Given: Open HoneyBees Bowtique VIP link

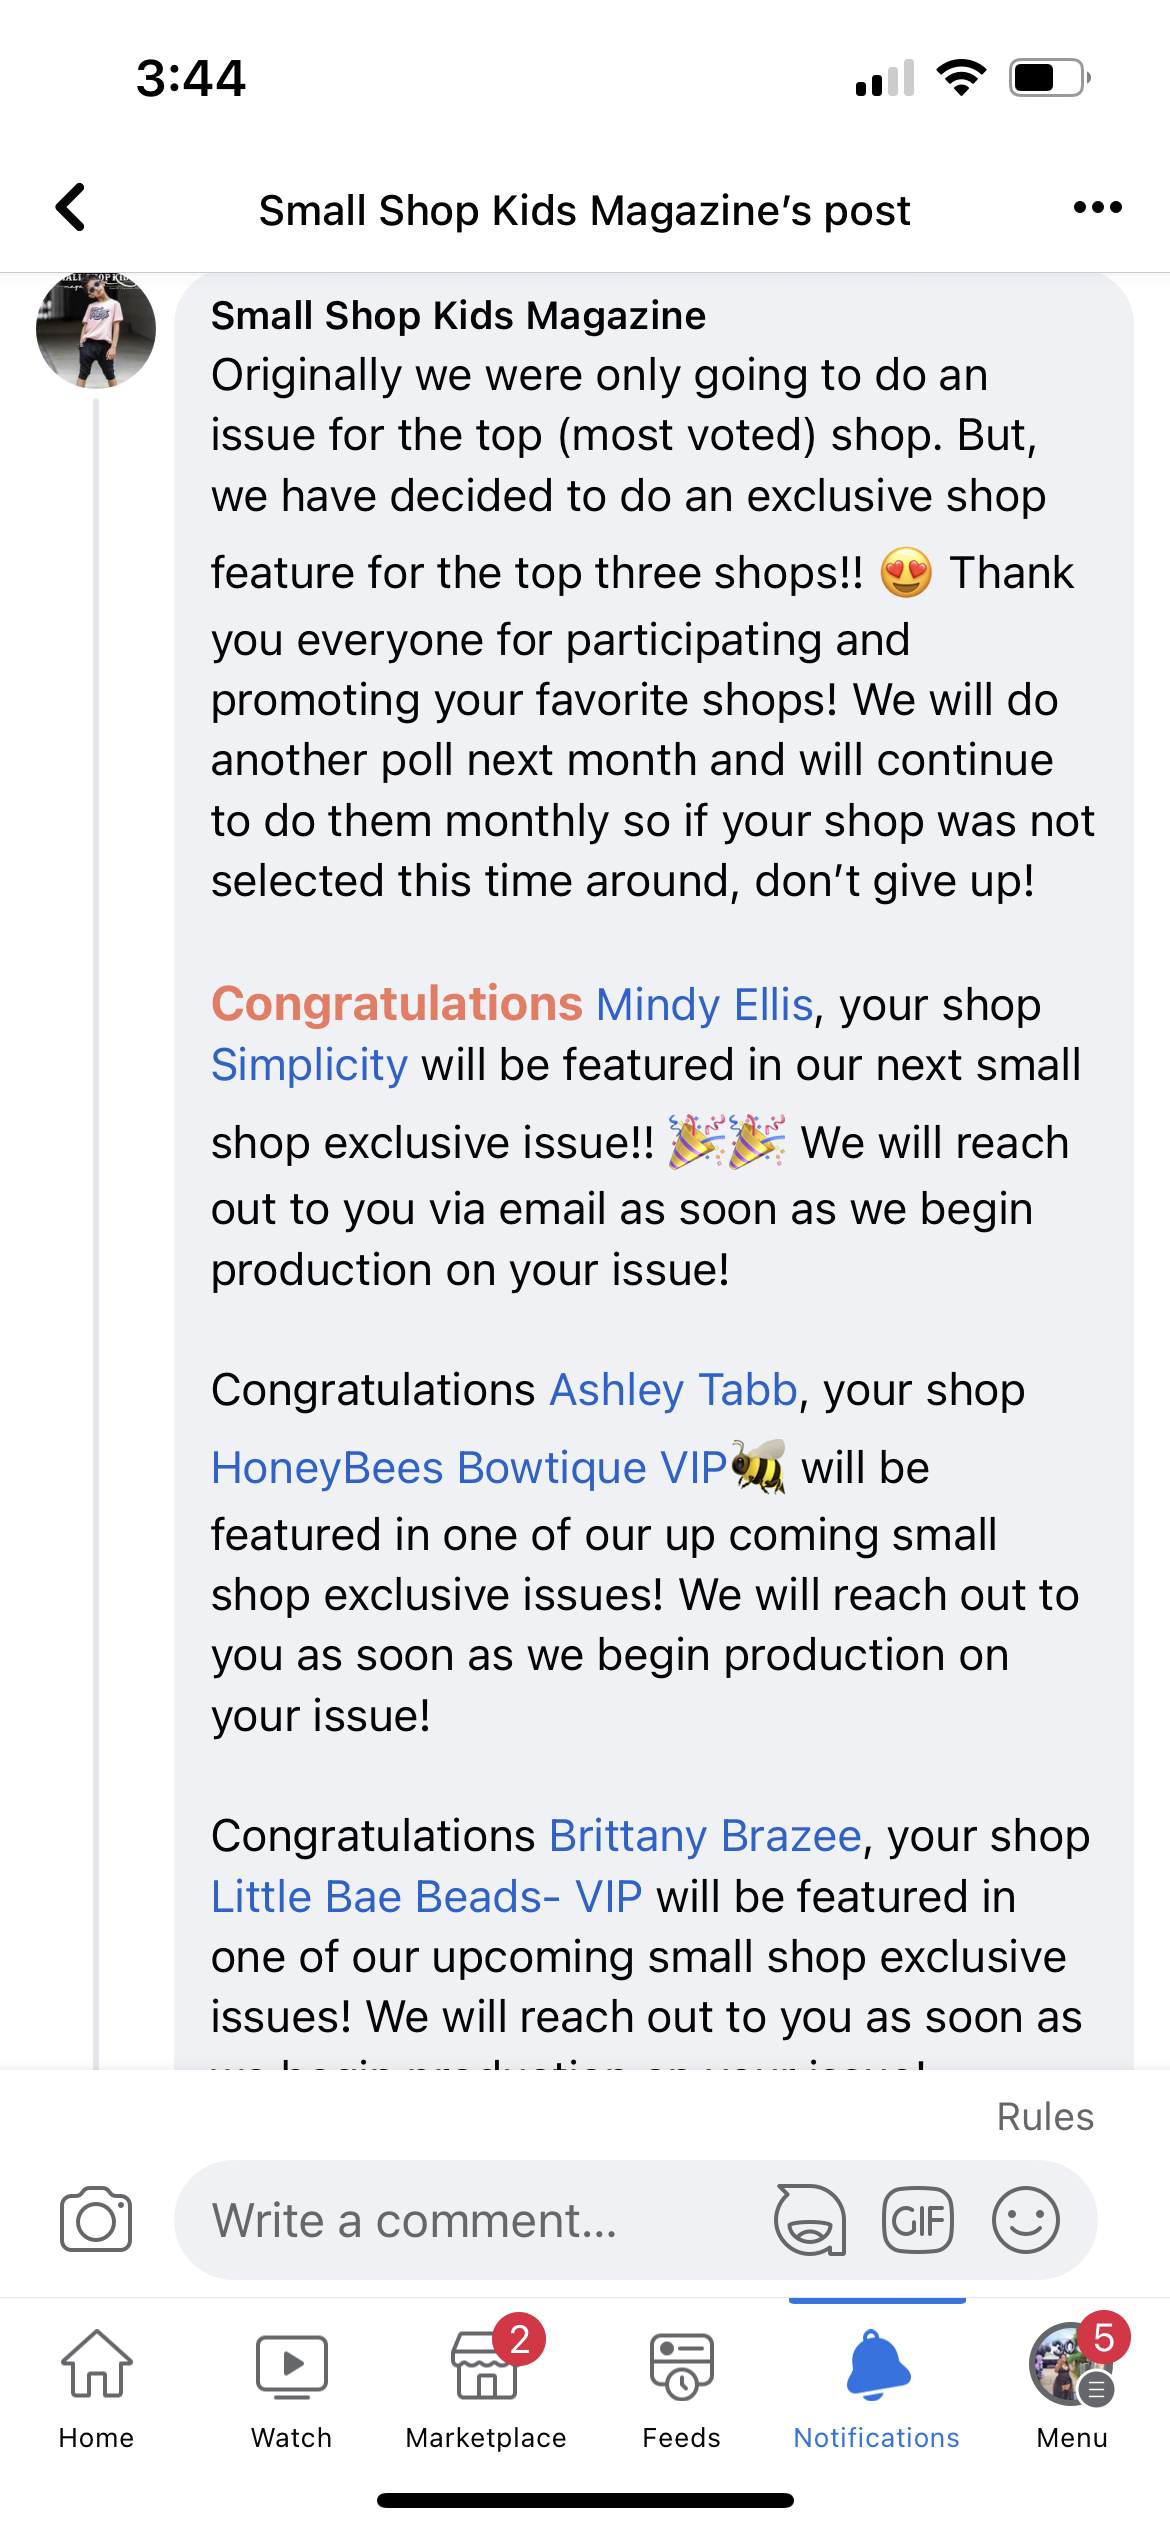Looking at the screenshot, I should [x=469, y=1468].
